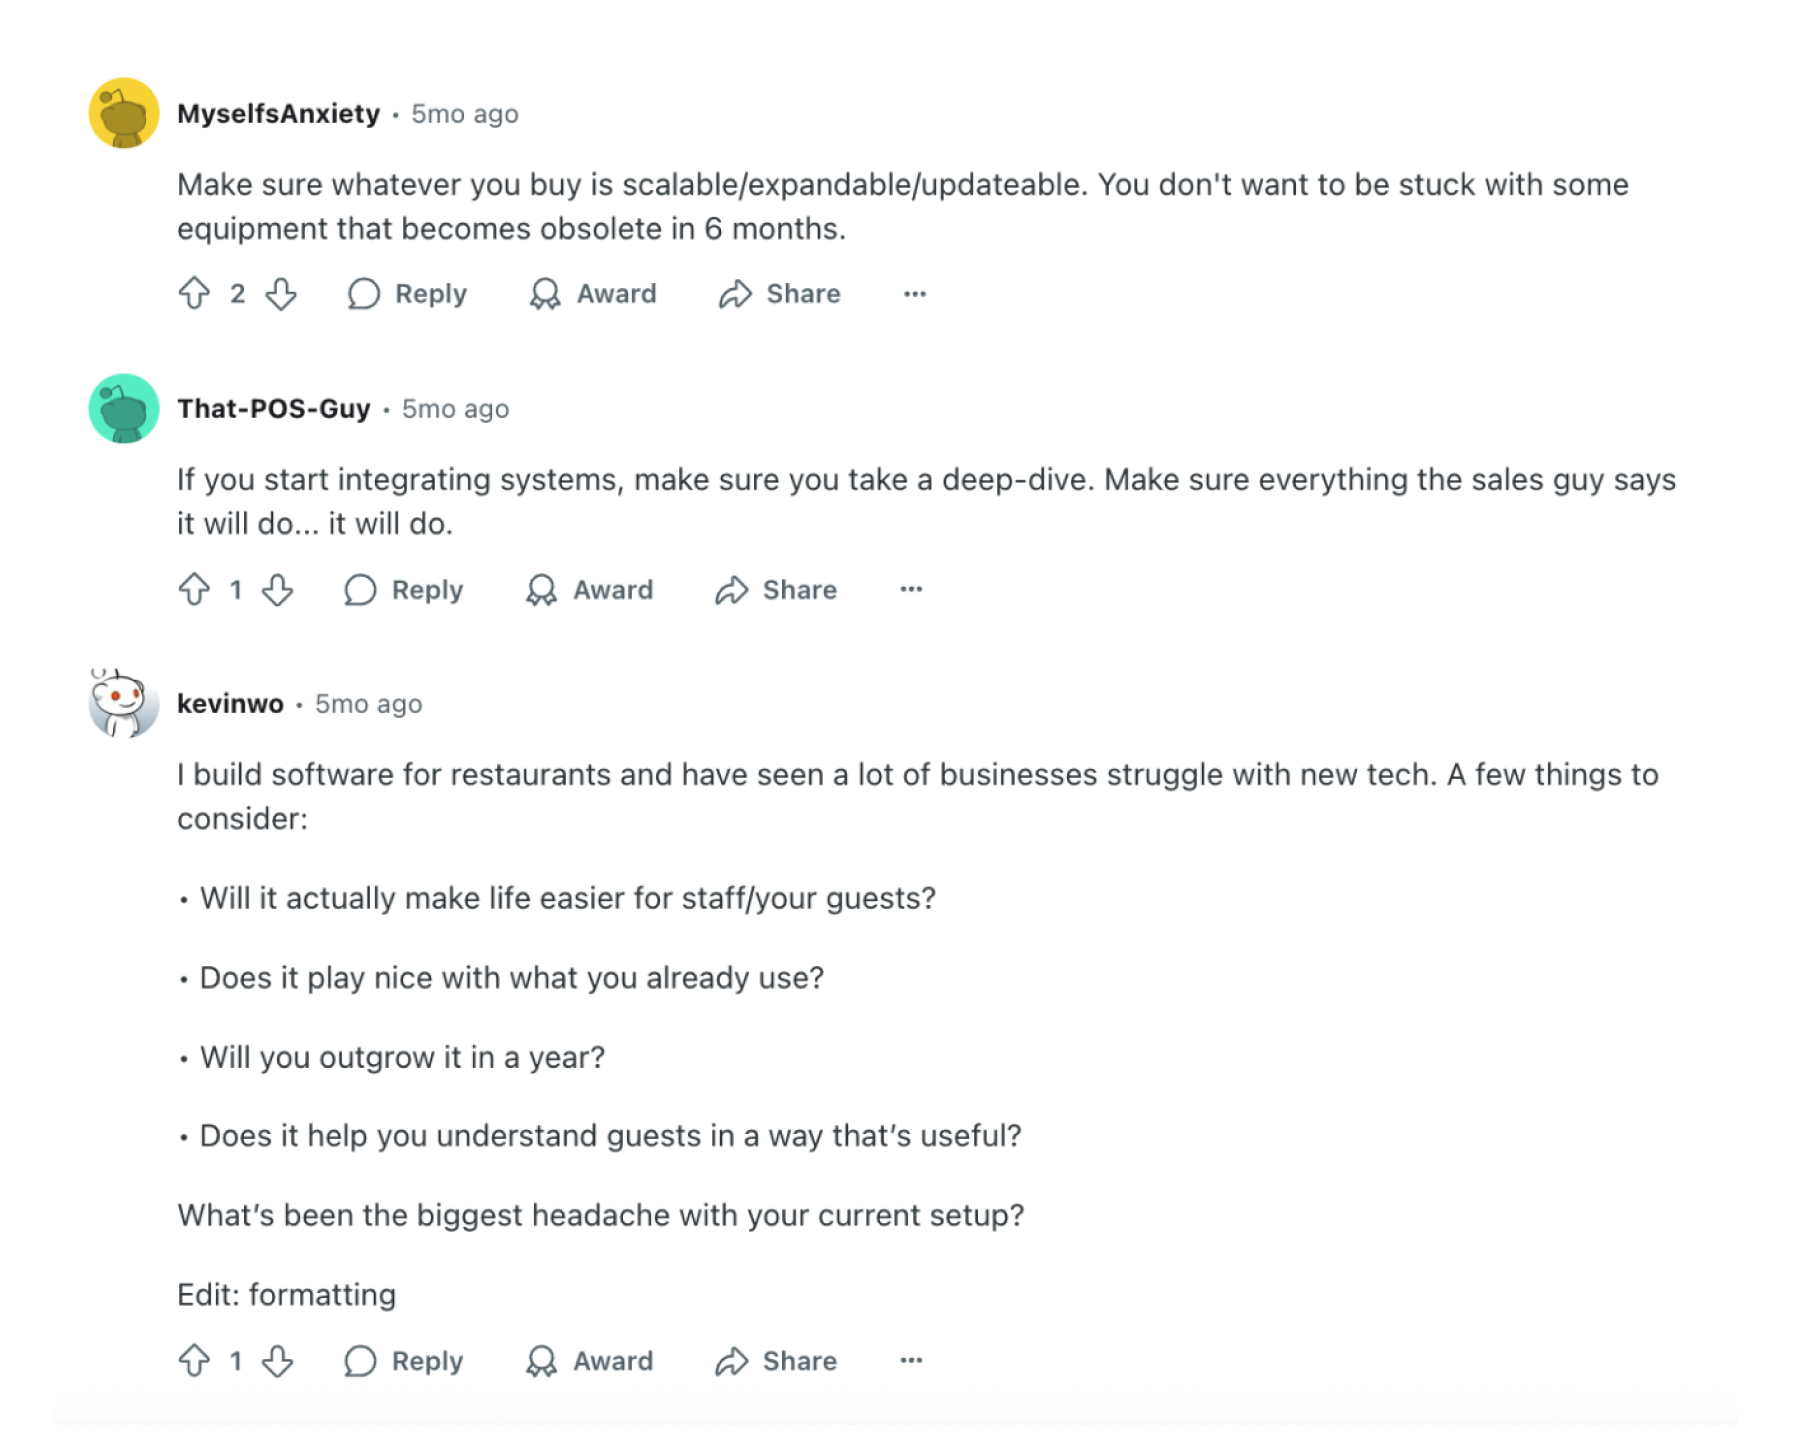The height and width of the screenshot is (1443, 1800).
Task: Open MyselfsAnxiety's profile
Action: tap(281, 113)
